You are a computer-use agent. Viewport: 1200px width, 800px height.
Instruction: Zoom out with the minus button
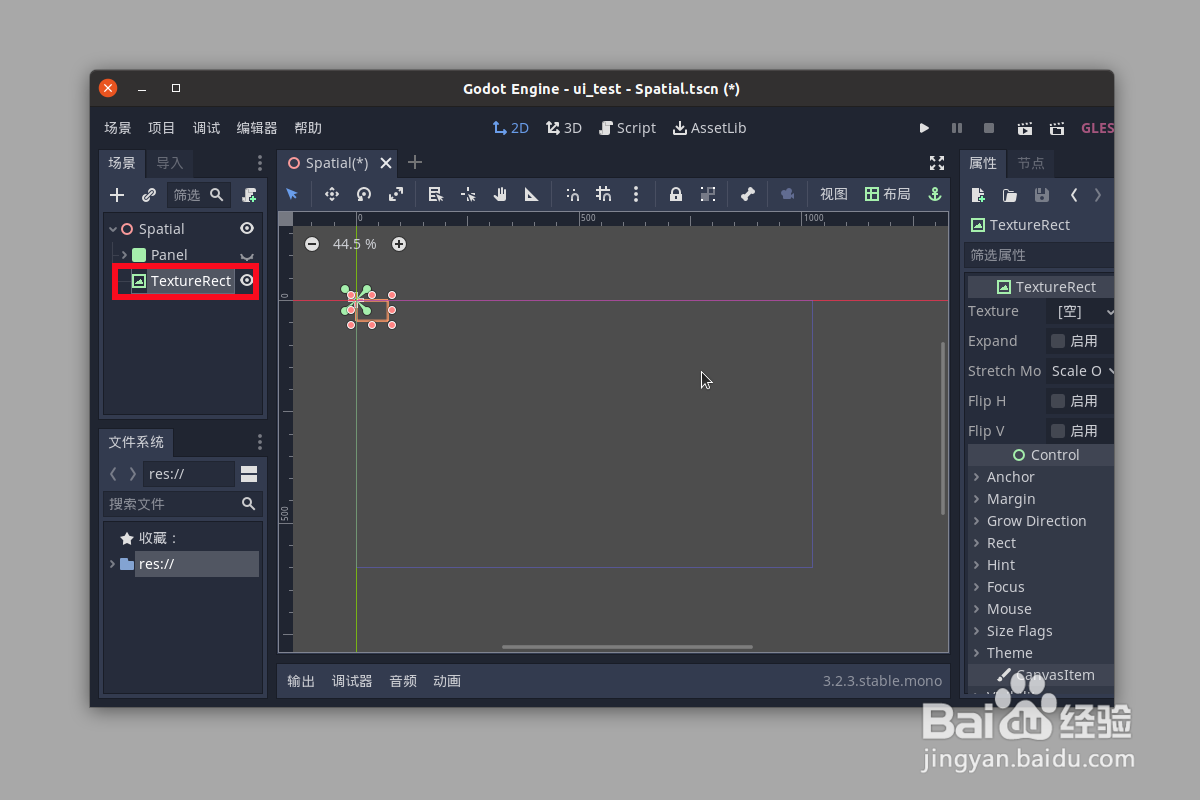(312, 244)
